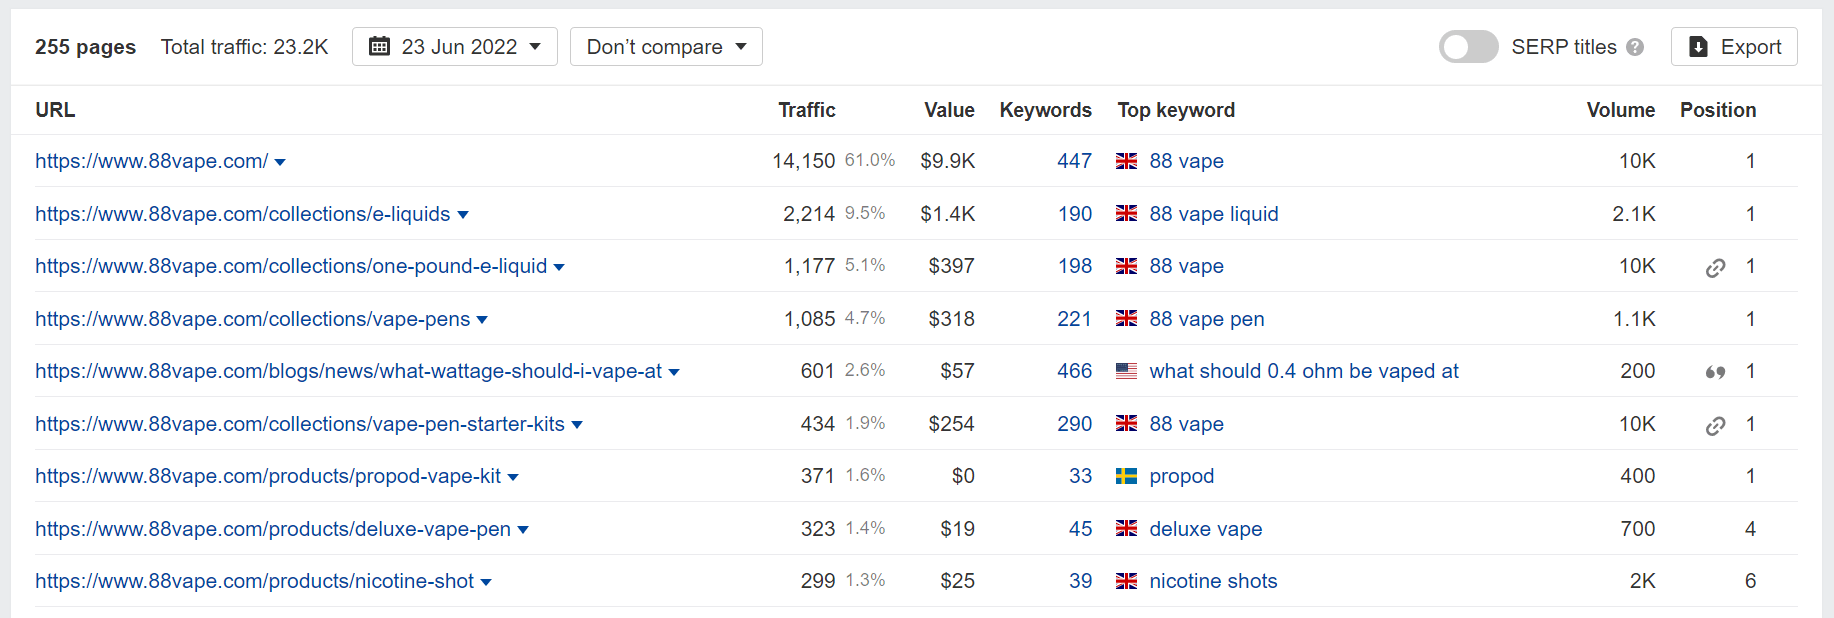Expand the caret after the vape-pen-starter-kits URL
The width and height of the screenshot is (1834, 618).
(577, 425)
